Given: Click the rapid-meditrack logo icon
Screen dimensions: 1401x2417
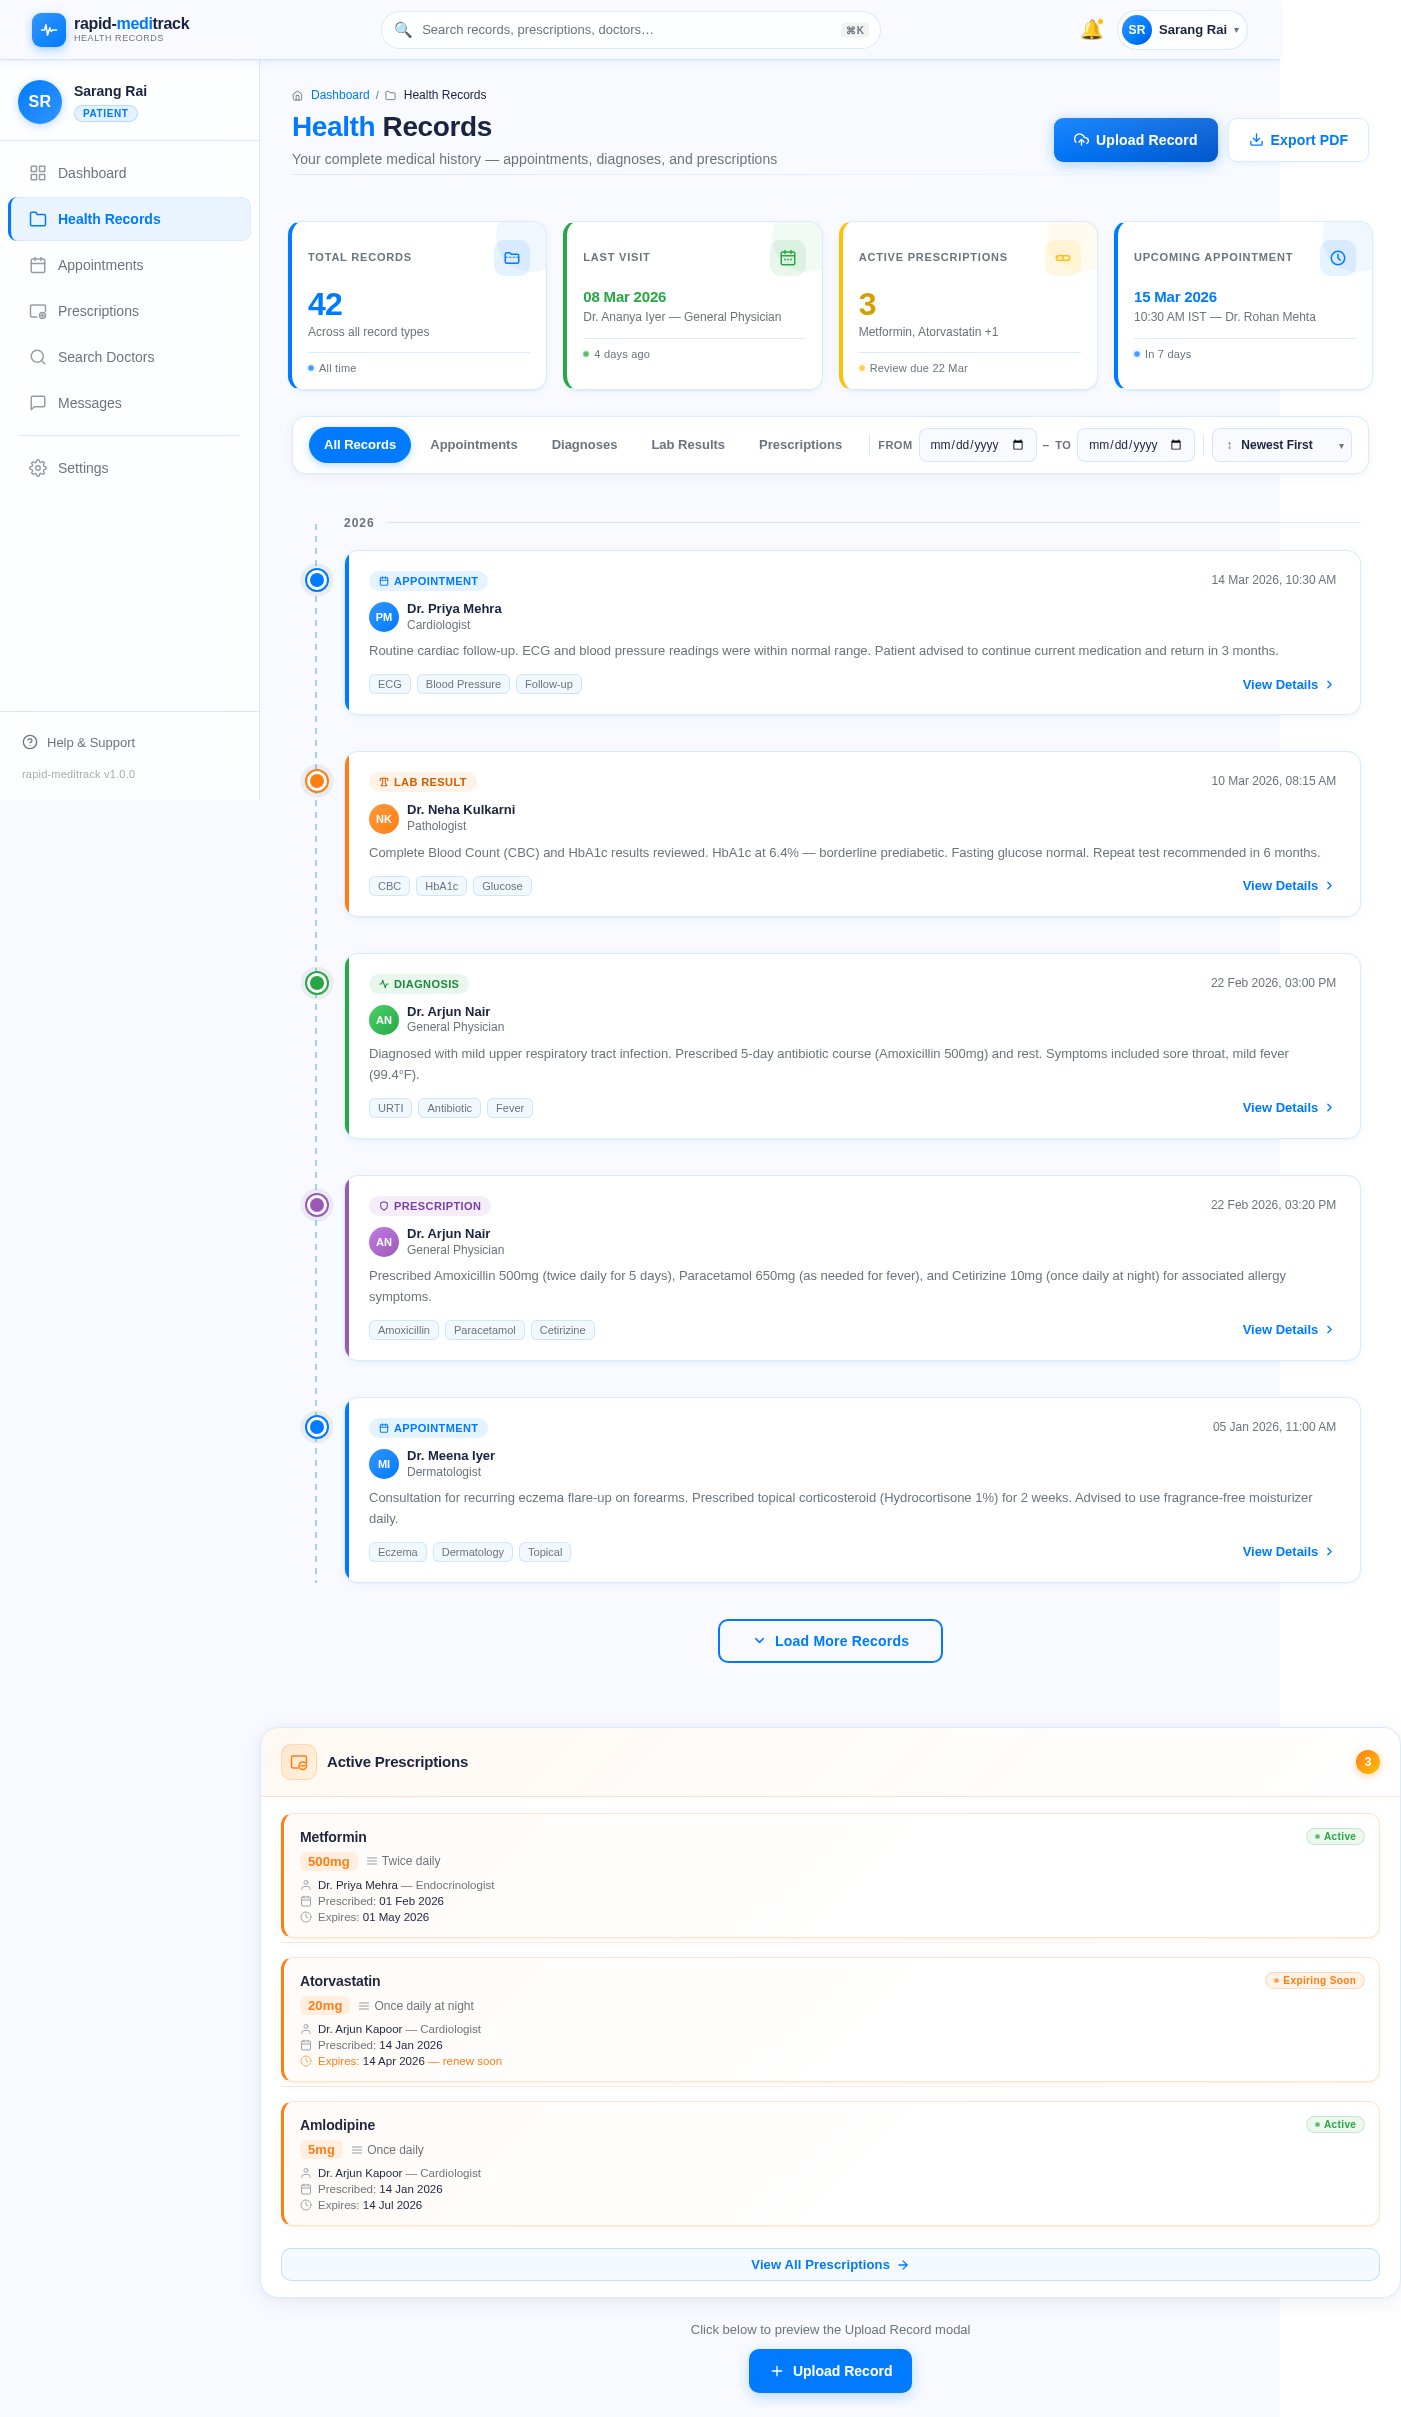Looking at the screenshot, I should click(x=48, y=30).
